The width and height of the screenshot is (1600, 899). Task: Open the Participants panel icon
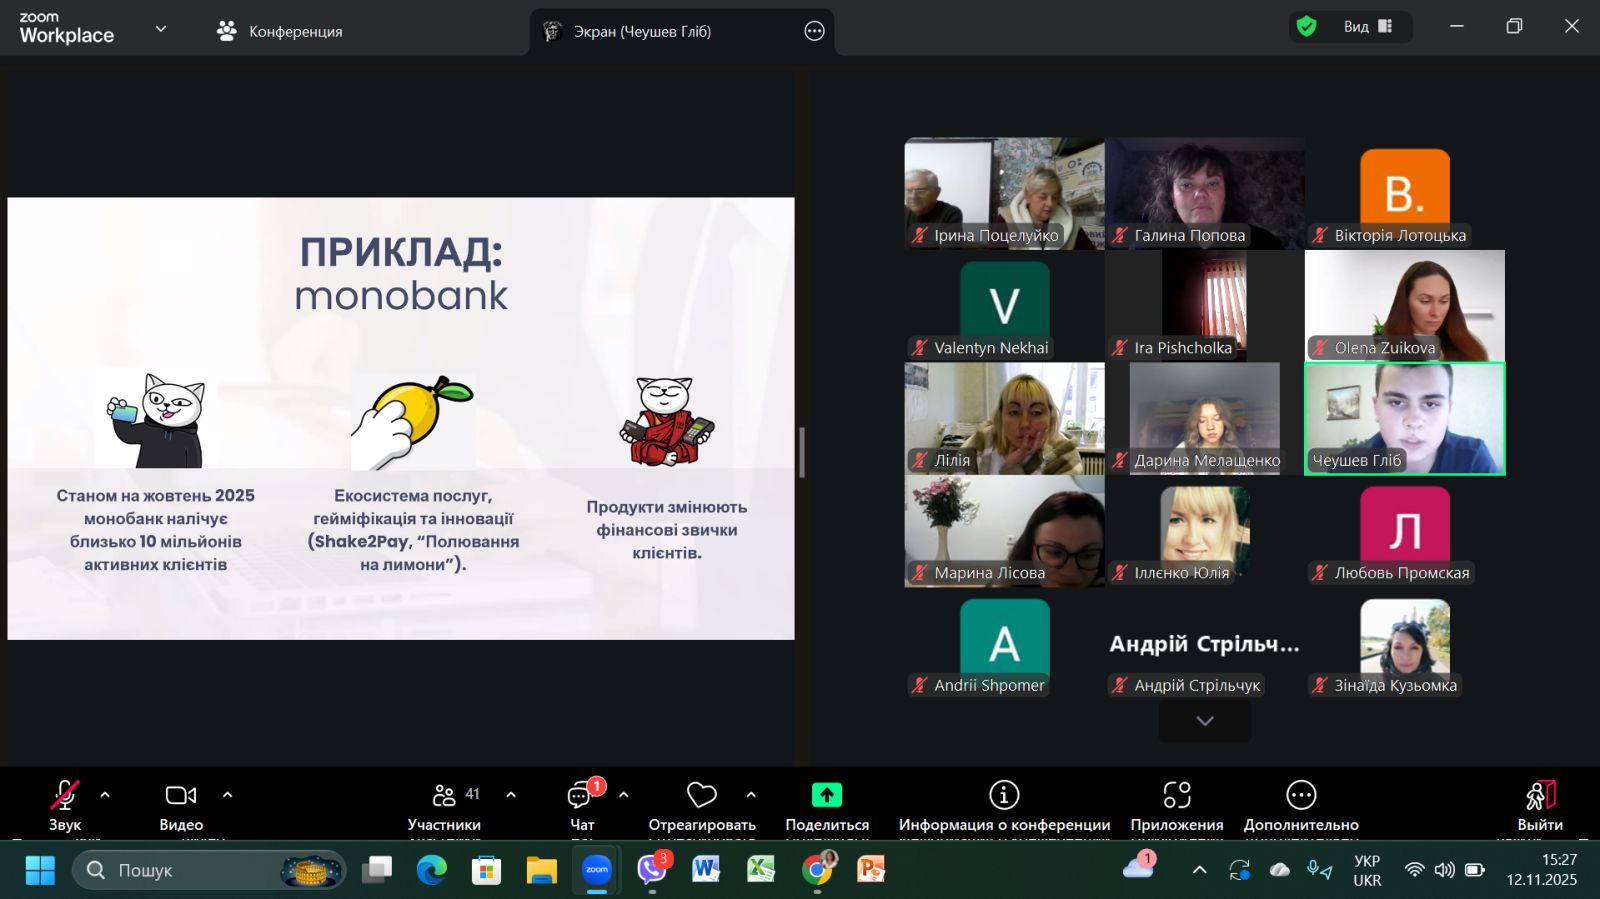click(x=444, y=796)
